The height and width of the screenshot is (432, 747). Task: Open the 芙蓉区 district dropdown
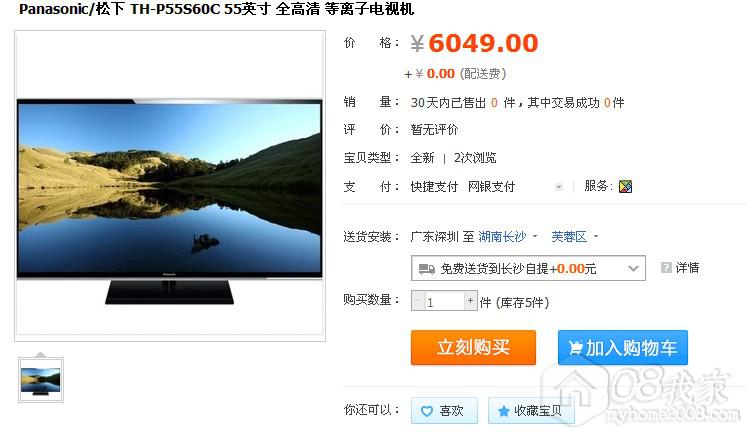pos(574,237)
